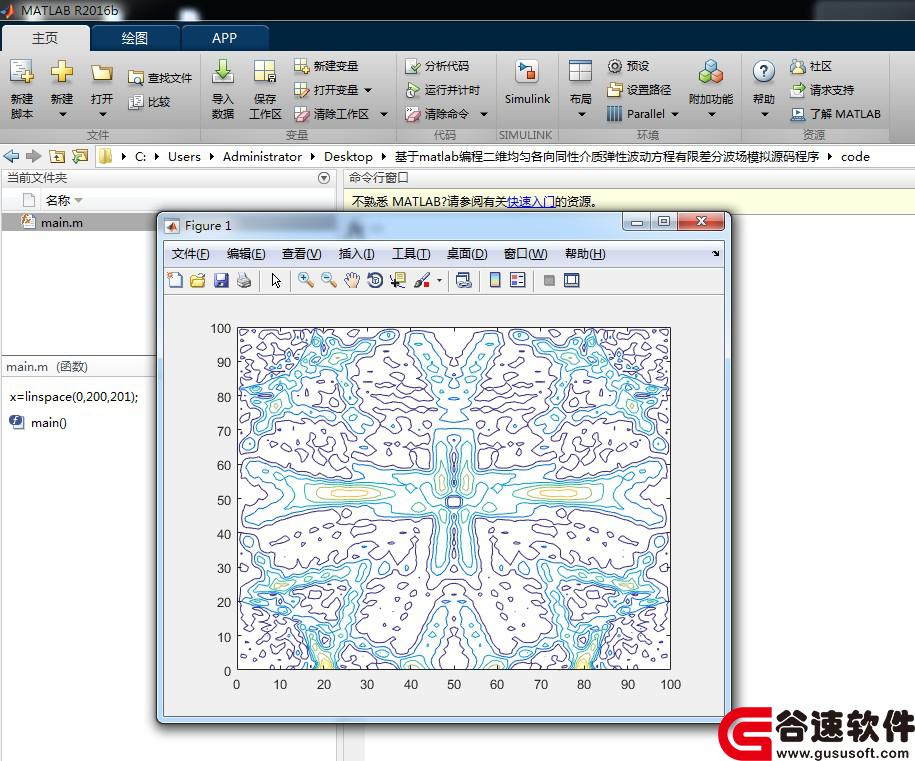Open the View (查看) menu in Figure 1

point(301,254)
